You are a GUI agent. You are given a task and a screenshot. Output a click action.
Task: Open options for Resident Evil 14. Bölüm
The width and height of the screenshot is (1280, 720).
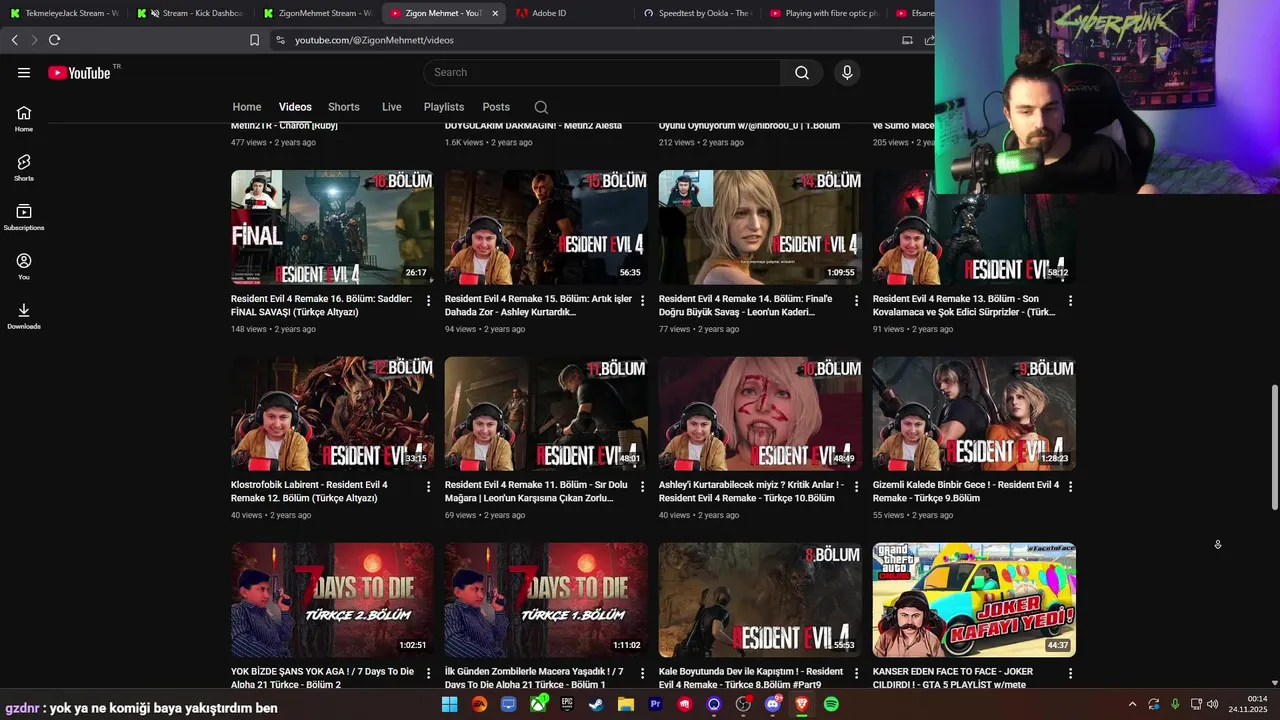pyautogui.click(x=857, y=300)
